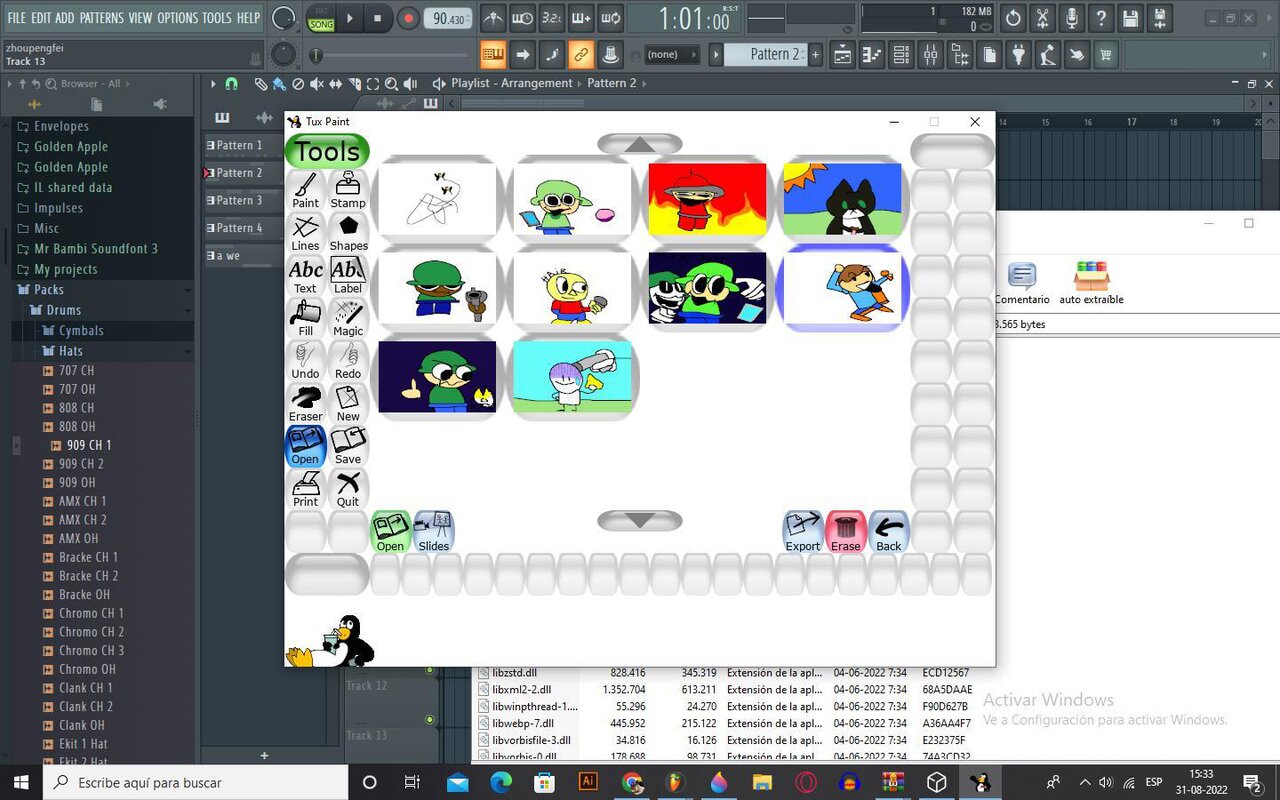Open the plugin picker plug icon
The width and height of the screenshot is (1280, 800).
click(1018, 55)
